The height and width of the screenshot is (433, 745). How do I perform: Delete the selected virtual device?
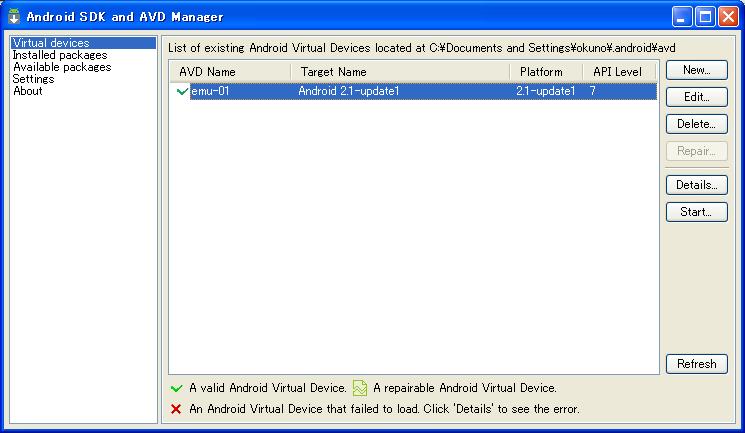[697, 124]
